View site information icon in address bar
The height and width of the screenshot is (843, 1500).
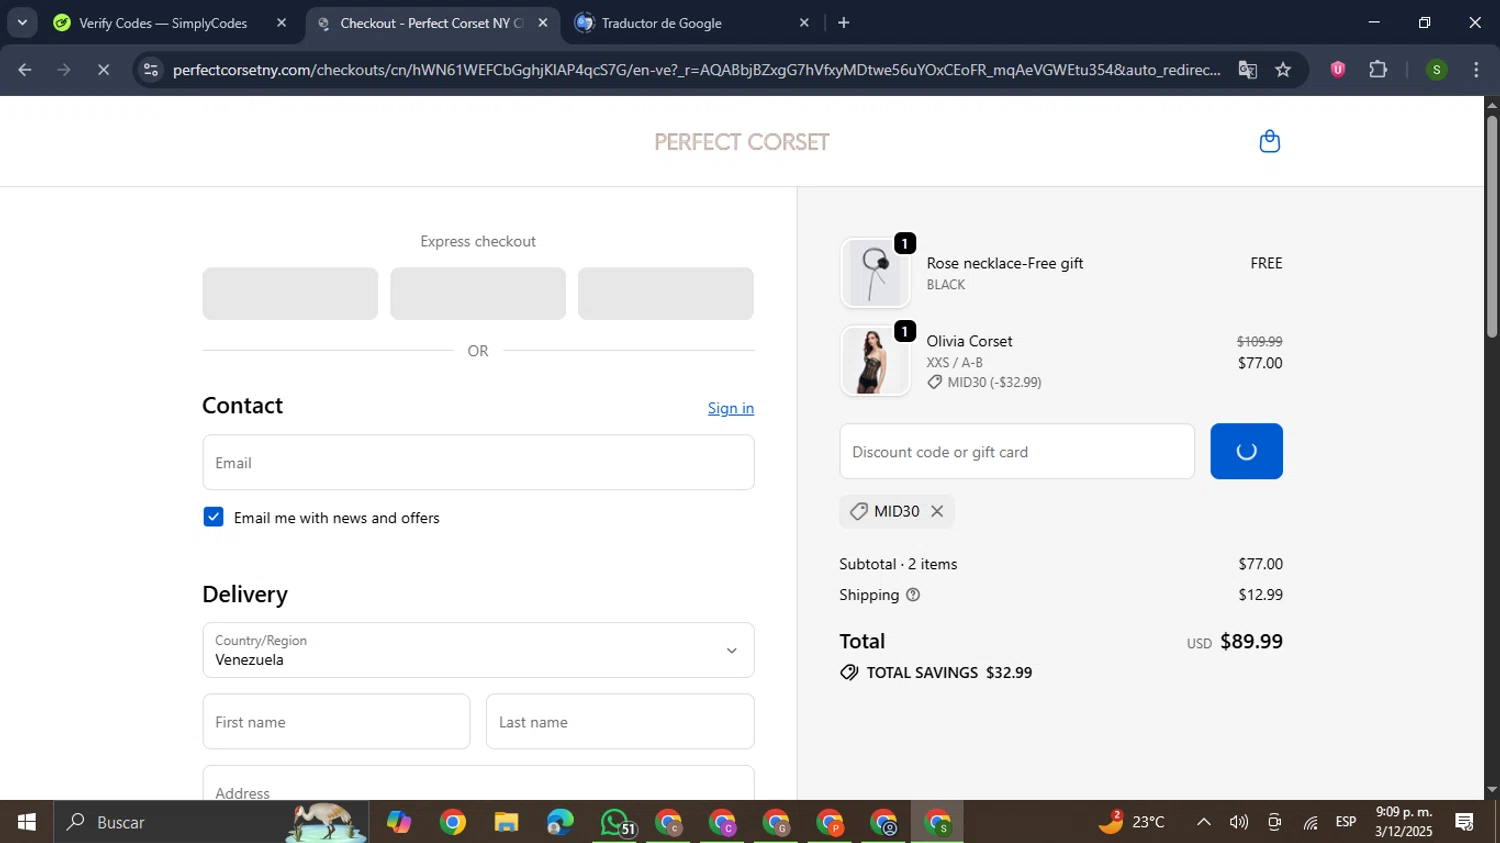point(151,70)
